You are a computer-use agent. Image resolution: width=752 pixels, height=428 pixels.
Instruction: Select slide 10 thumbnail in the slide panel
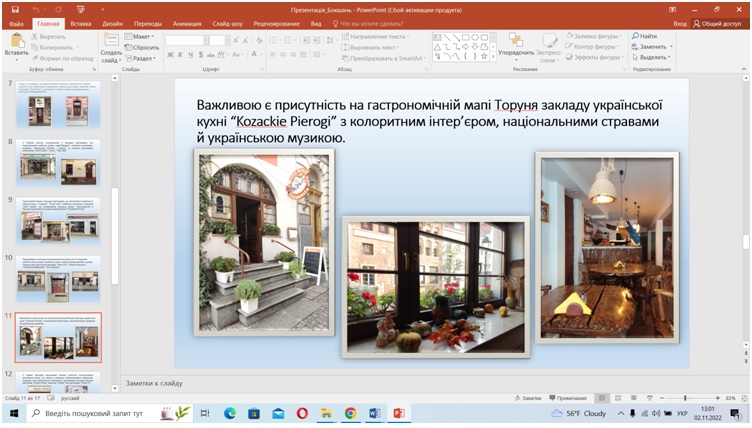pyautogui.click(x=59, y=279)
